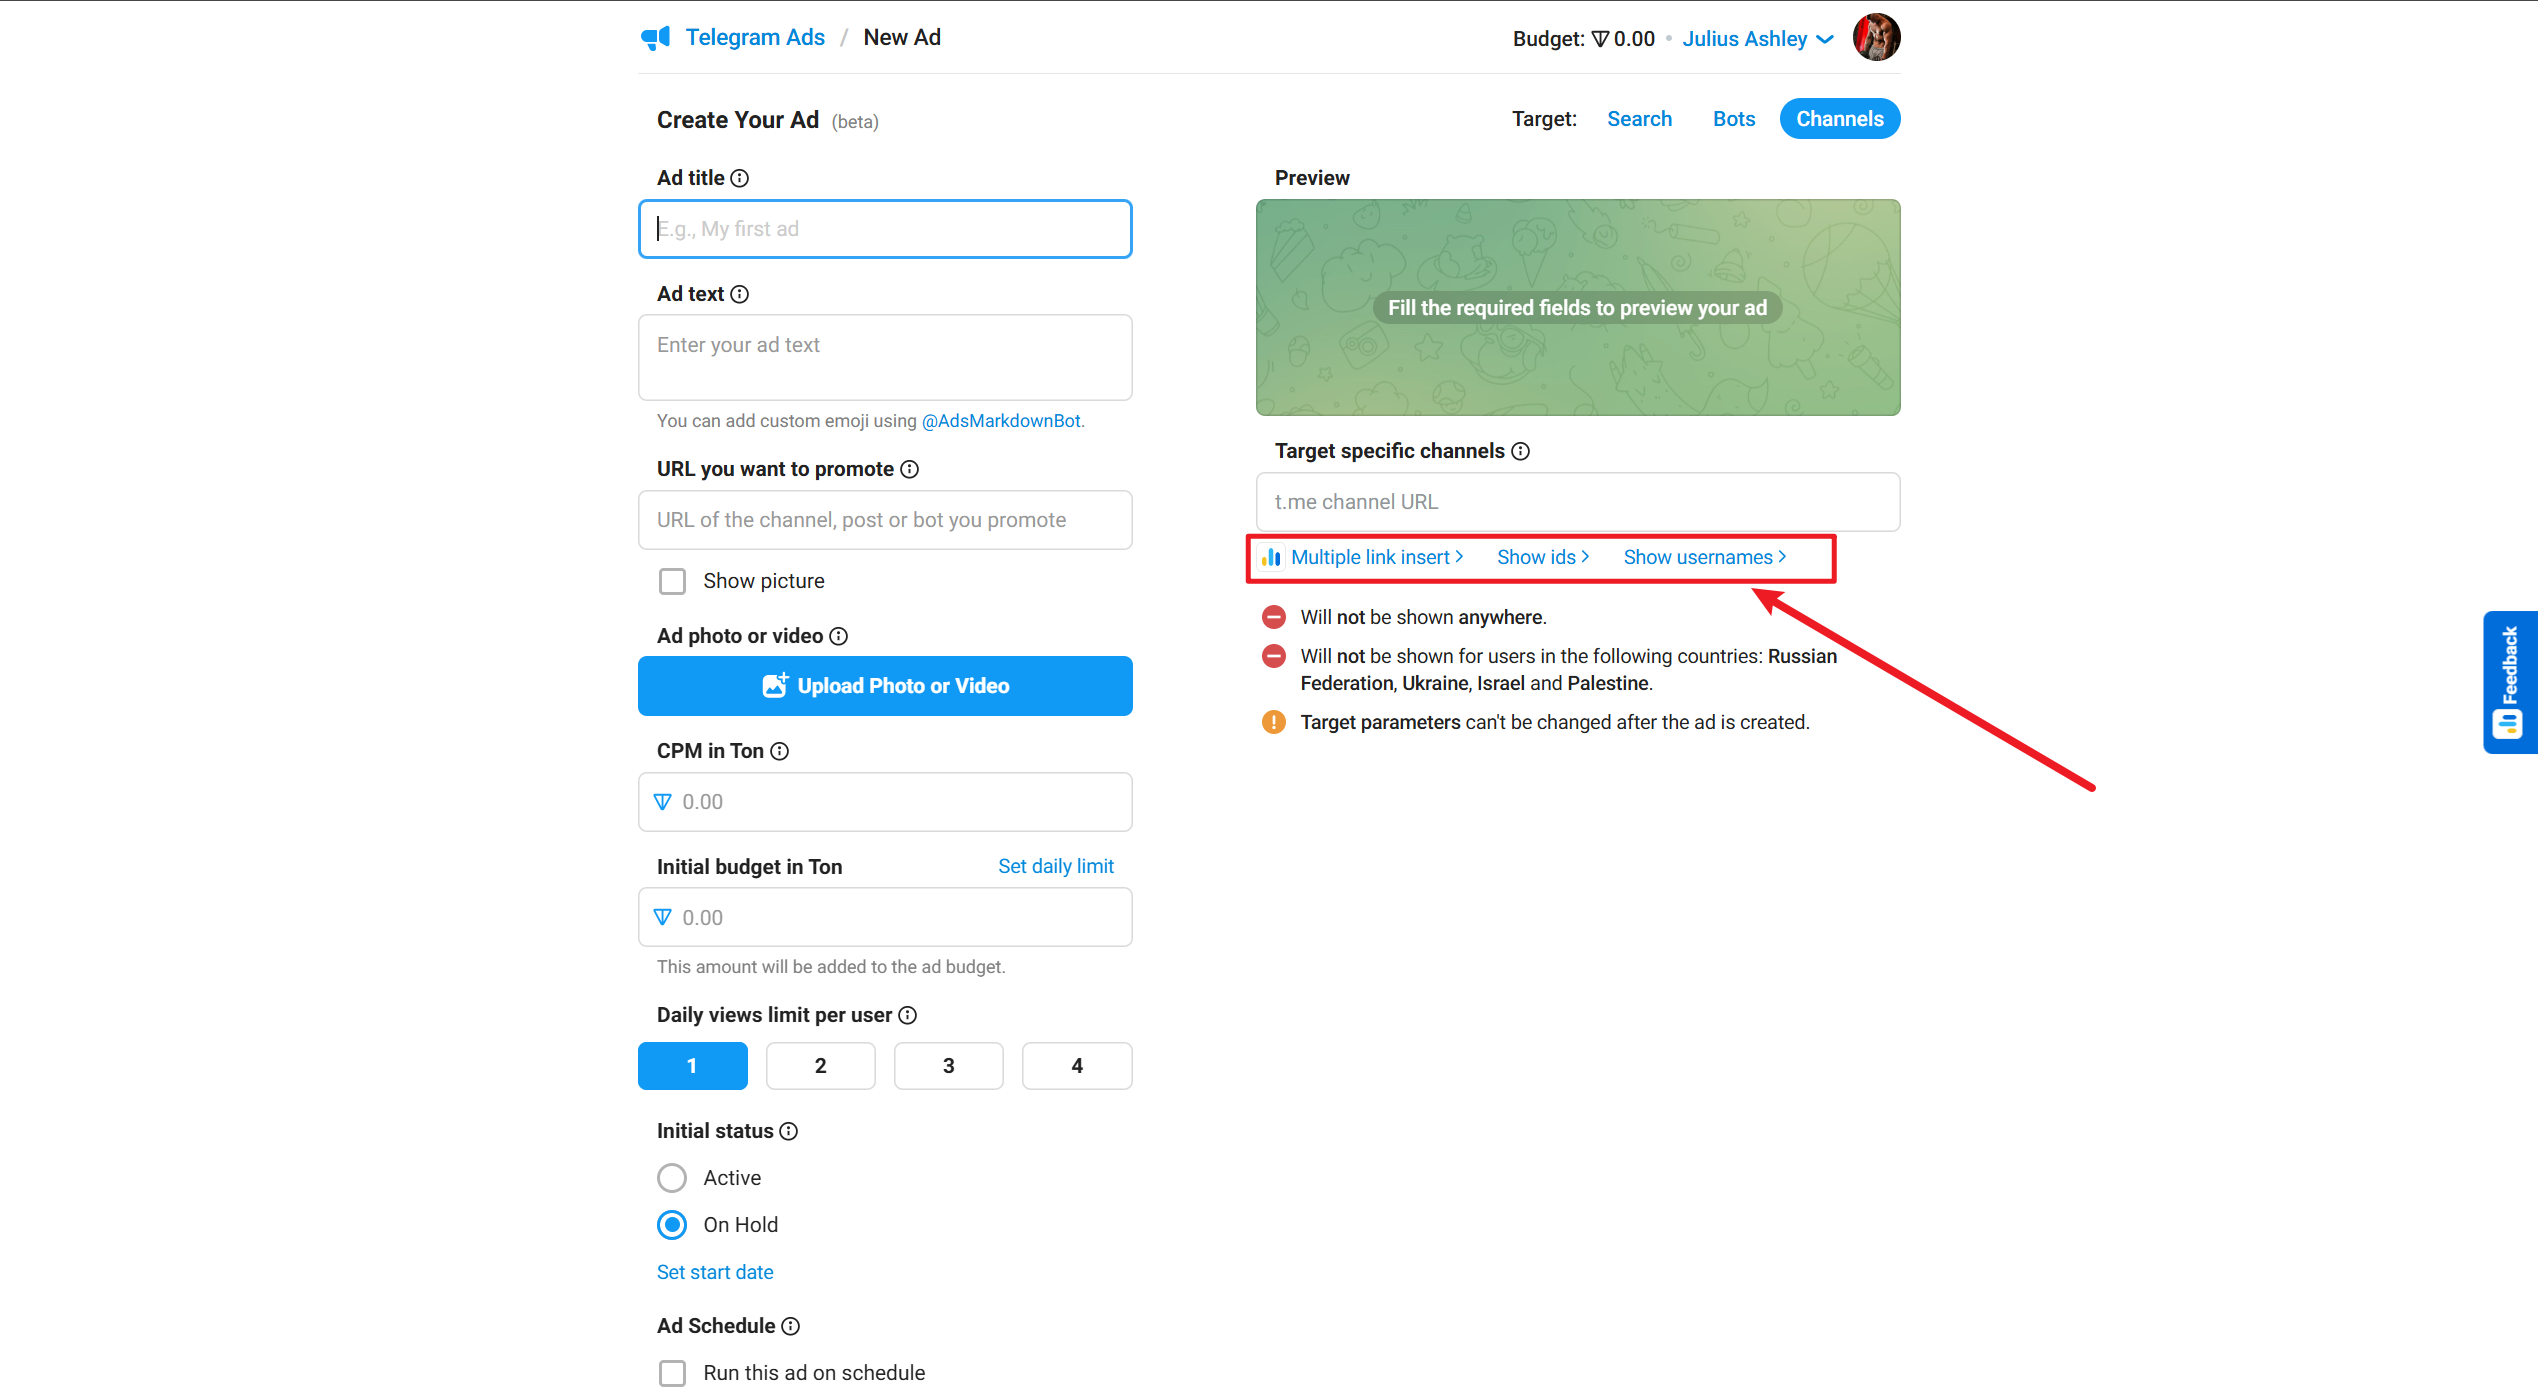The width and height of the screenshot is (2538, 1398).
Task: Tick the Run this ad on schedule checkbox
Action: click(673, 1373)
